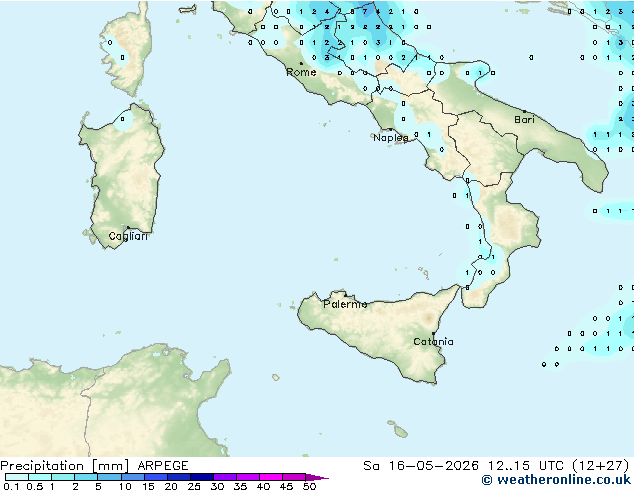Select the Catania city marker dot

(x=433, y=334)
